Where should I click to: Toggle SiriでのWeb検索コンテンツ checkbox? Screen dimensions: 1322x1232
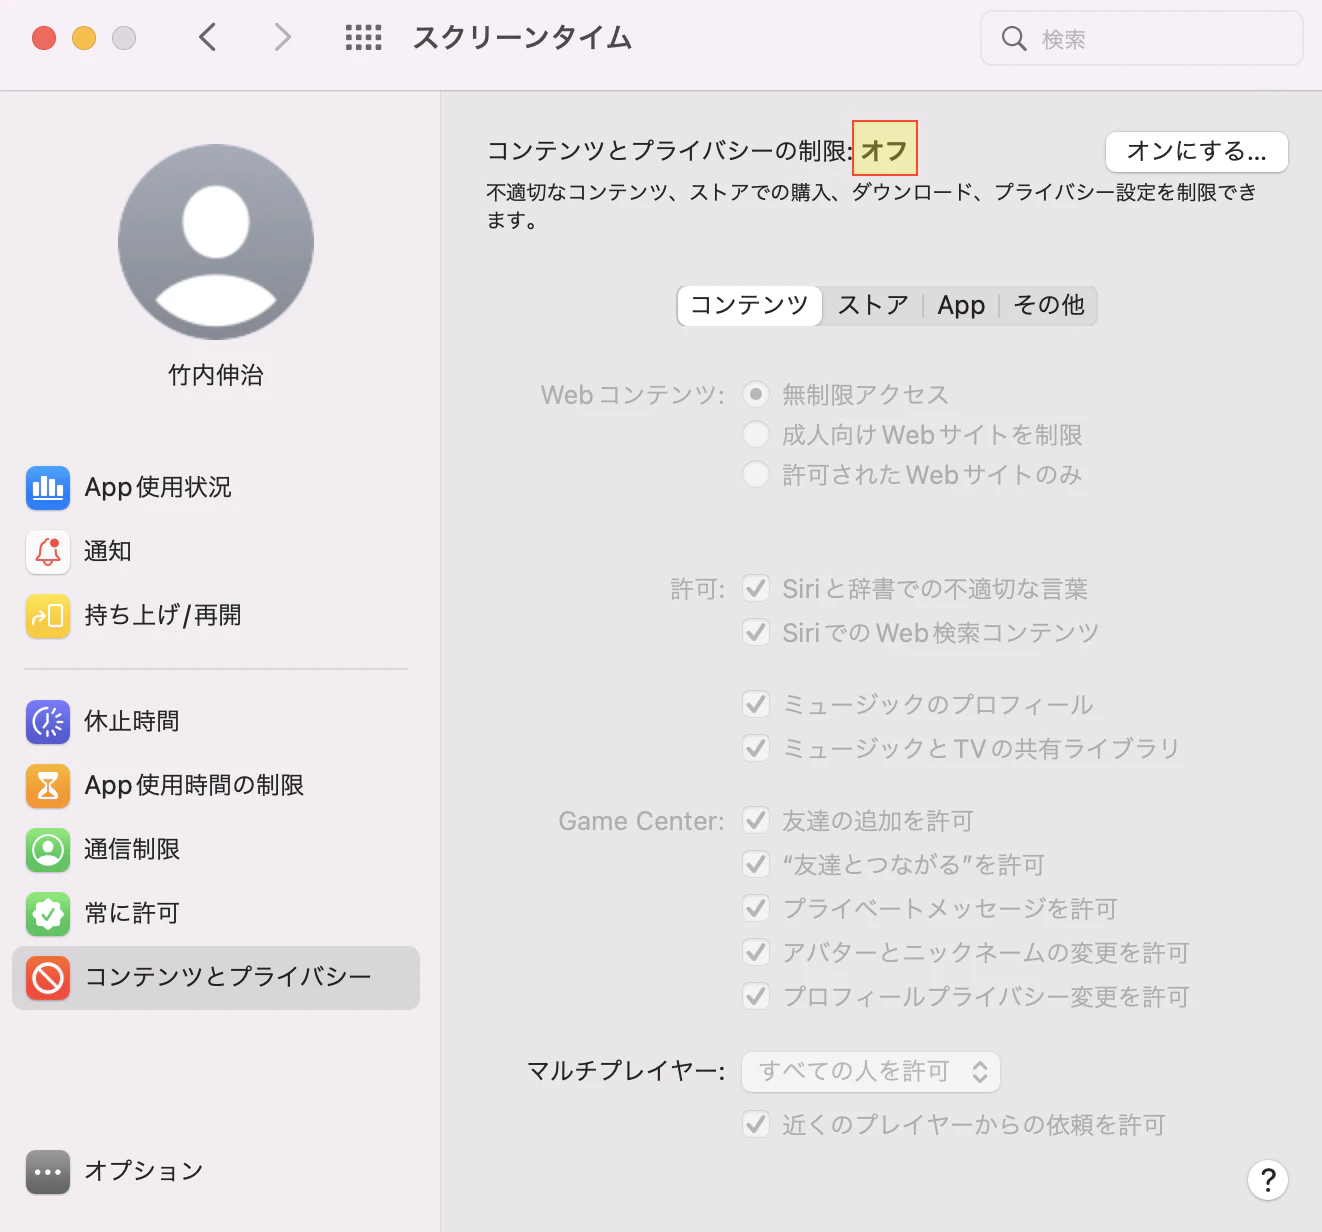pyautogui.click(x=756, y=632)
